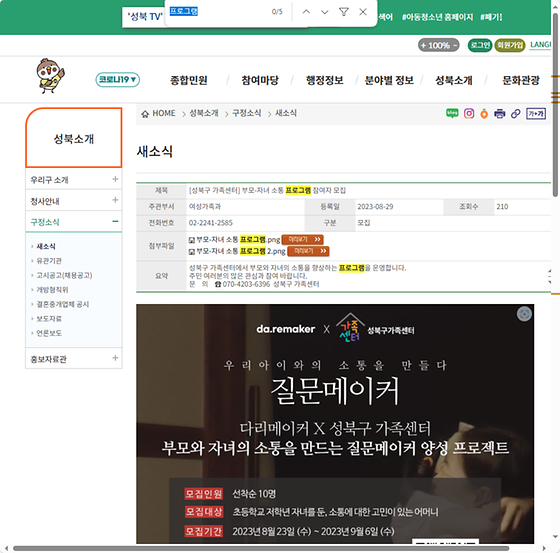Share to Naver blog icon
The width and height of the screenshot is (560, 553).
[452, 114]
